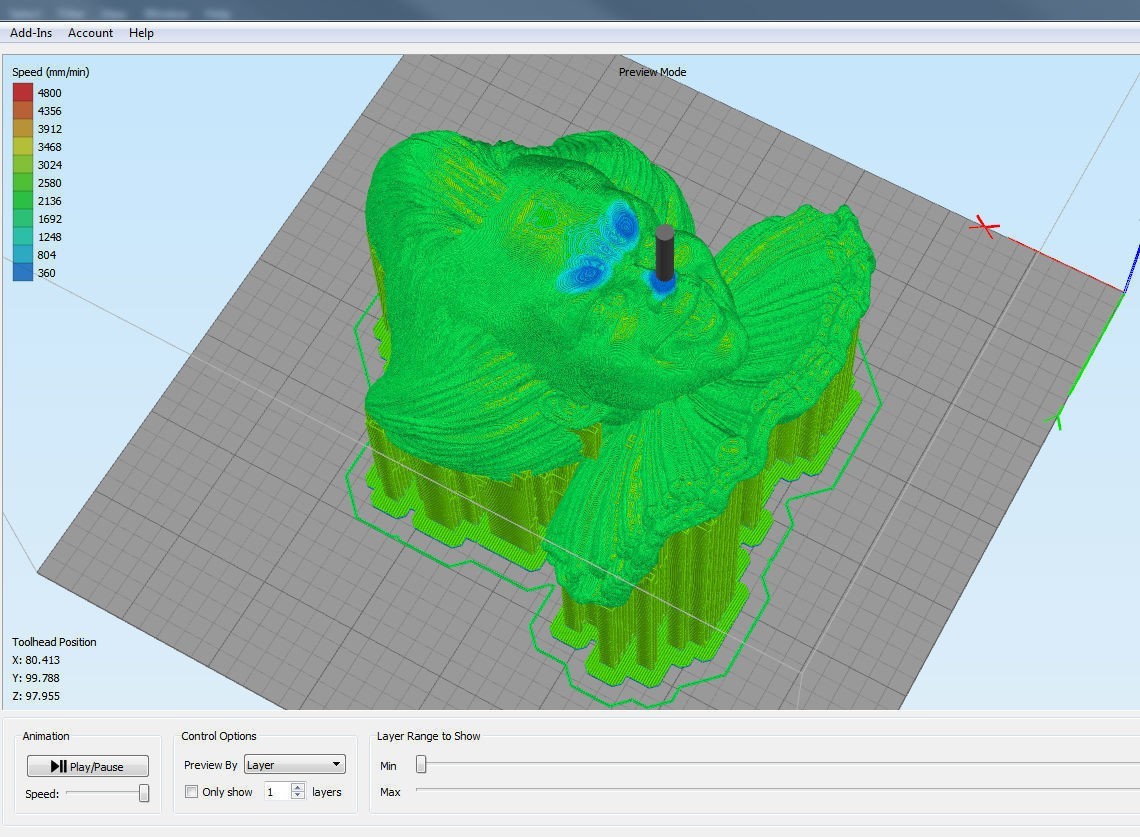
Task: Open the Preview By dropdown
Action: [x=295, y=765]
